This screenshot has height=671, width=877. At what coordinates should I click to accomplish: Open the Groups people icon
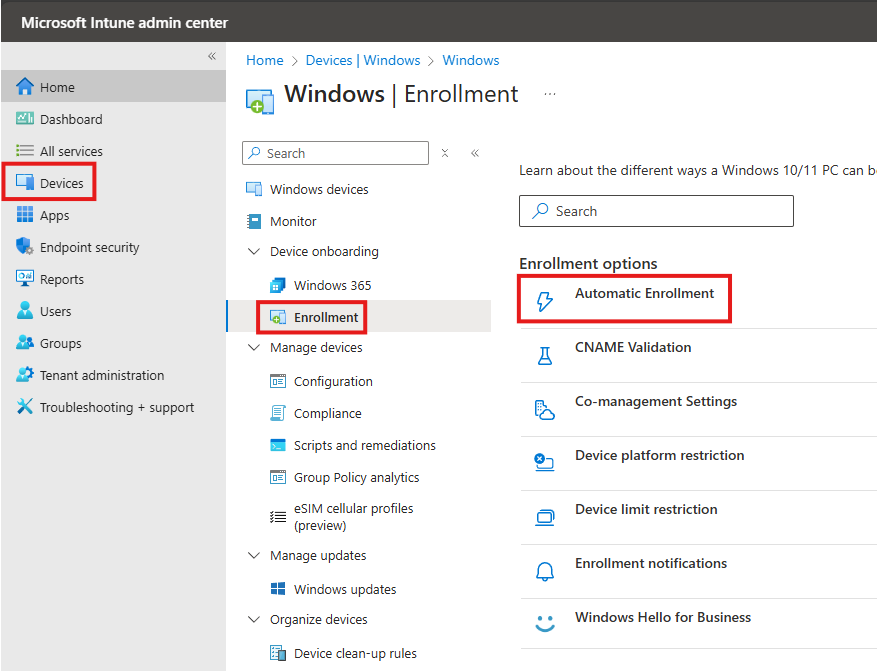pos(25,343)
